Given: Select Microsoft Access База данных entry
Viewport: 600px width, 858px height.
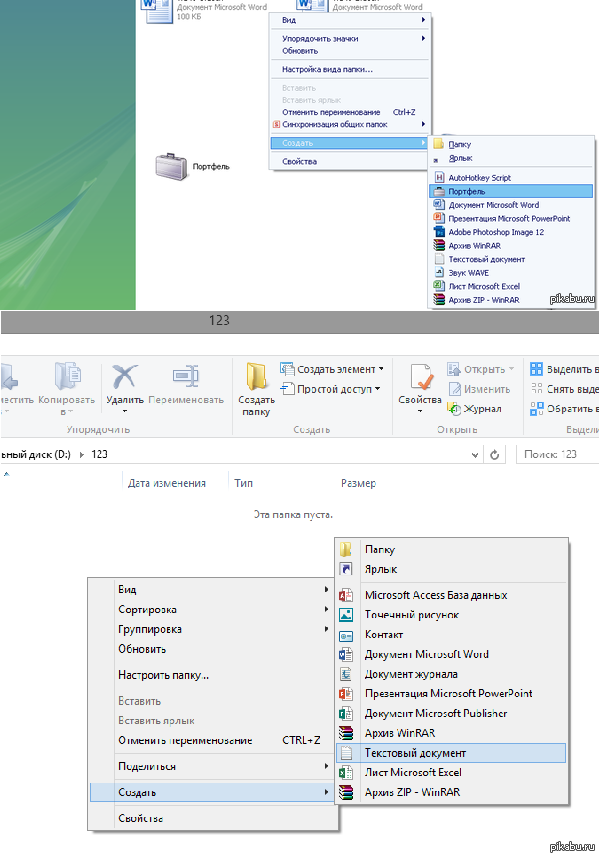Looking at the screenshot, I should point(436,595).
